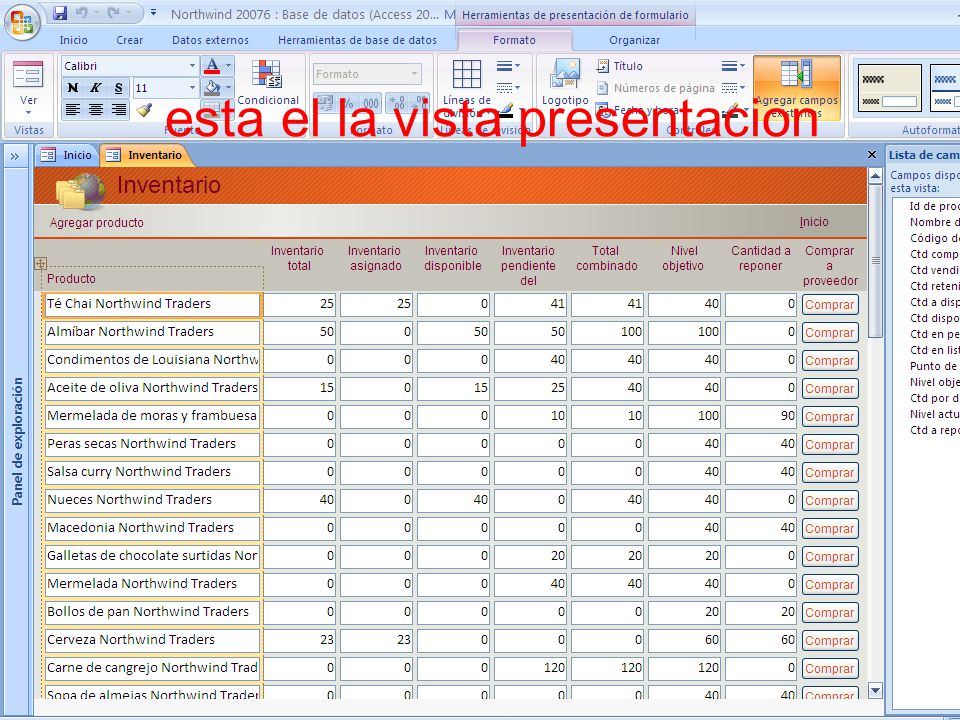Insert a Logotipo image
The image size is (960, 720).
pyautogui.click(x=564, y=83)
